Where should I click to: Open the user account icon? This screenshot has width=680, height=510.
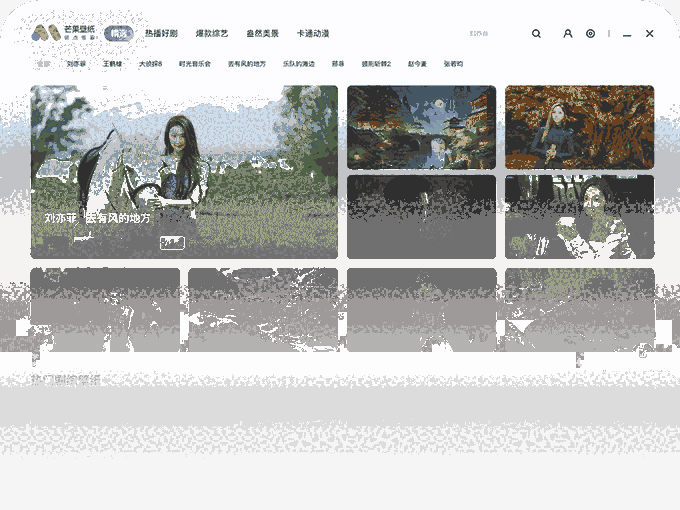point(568,33)
